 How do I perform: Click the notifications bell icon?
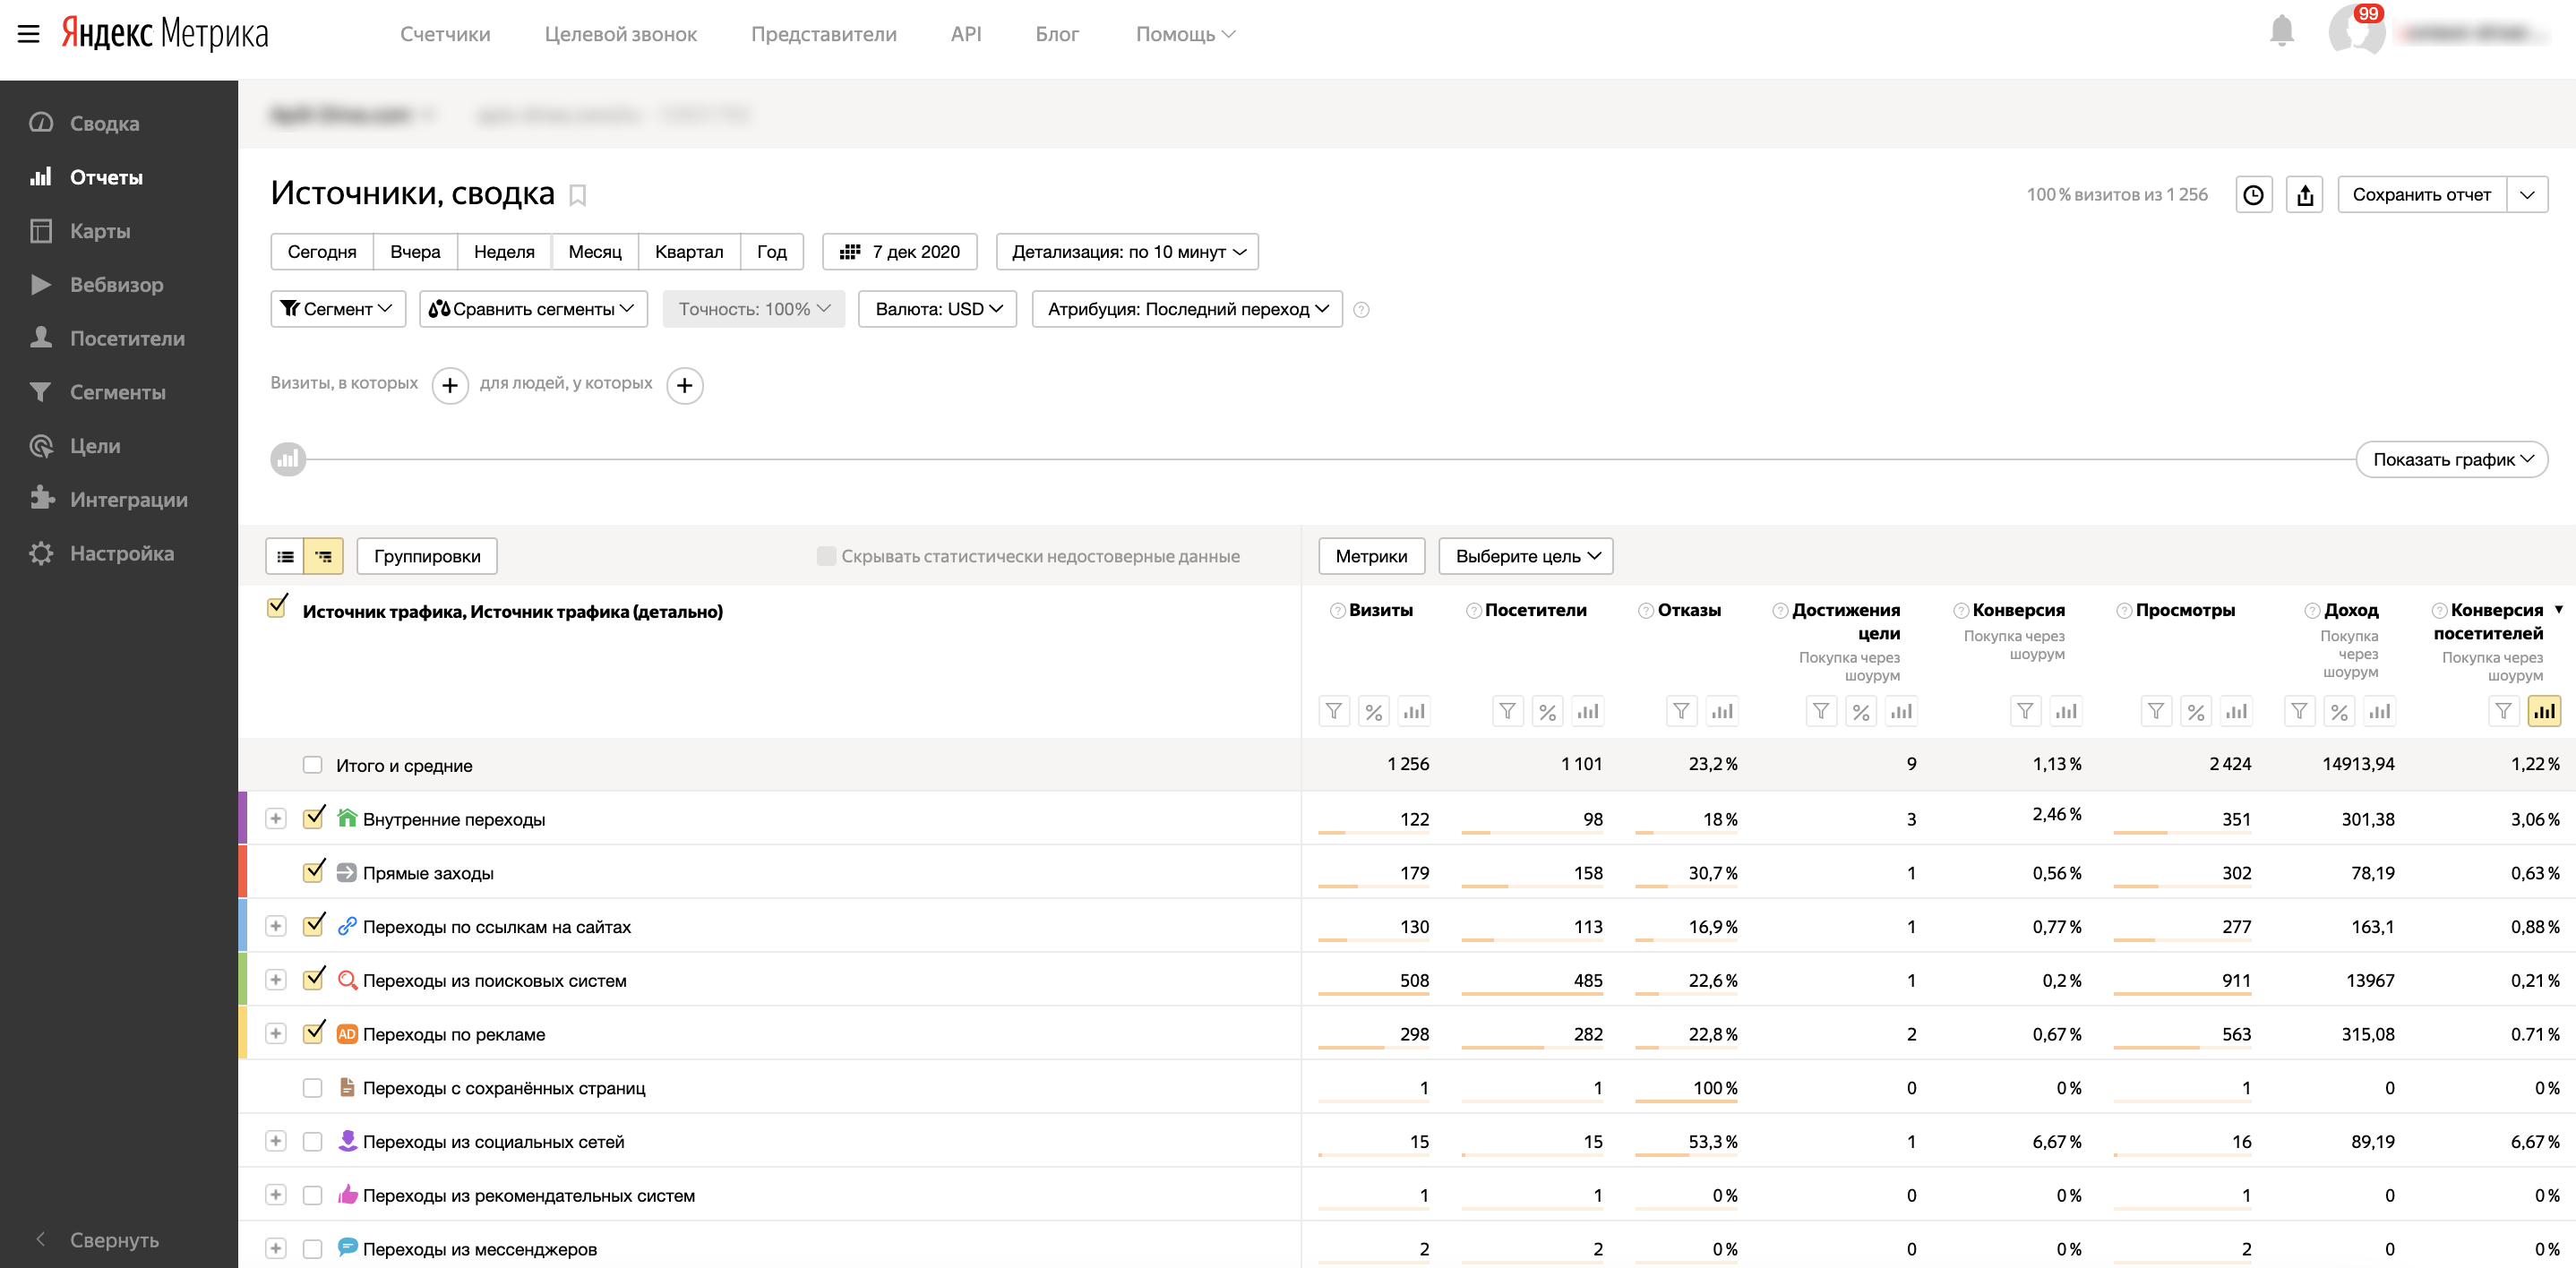pyautogui.click(x=2281, y=32)
